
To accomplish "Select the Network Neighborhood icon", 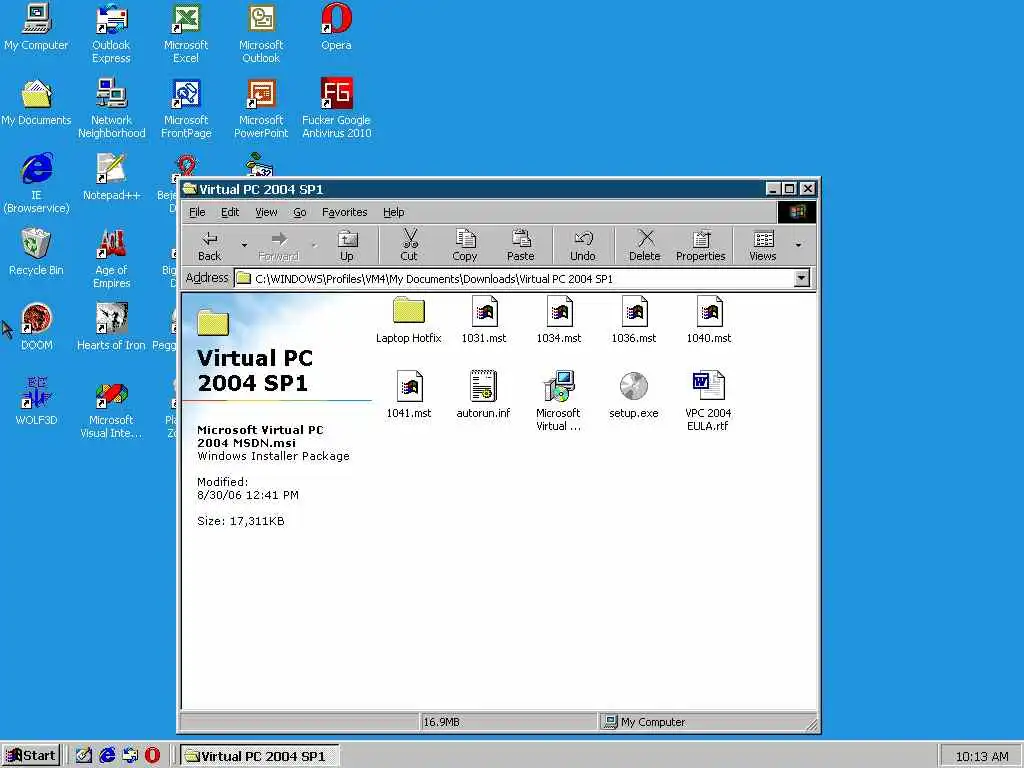I will coord(112,108).
